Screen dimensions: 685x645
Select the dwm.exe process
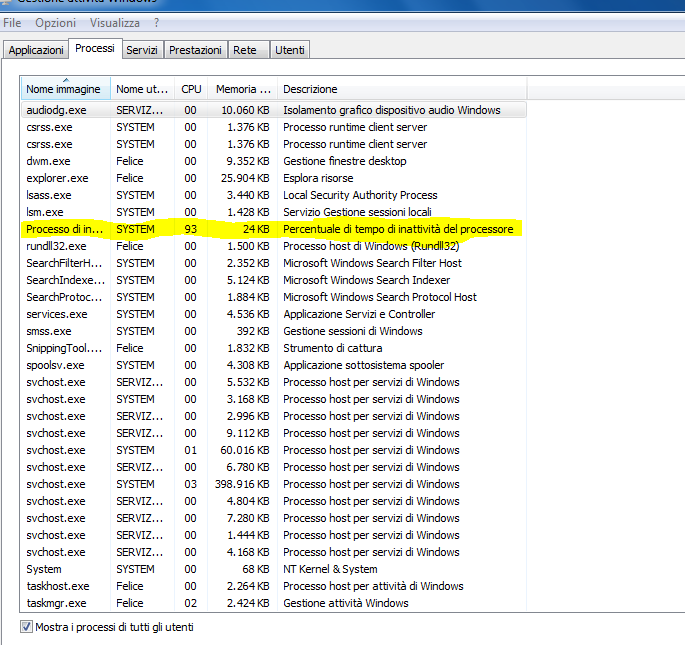coord(273,161)
